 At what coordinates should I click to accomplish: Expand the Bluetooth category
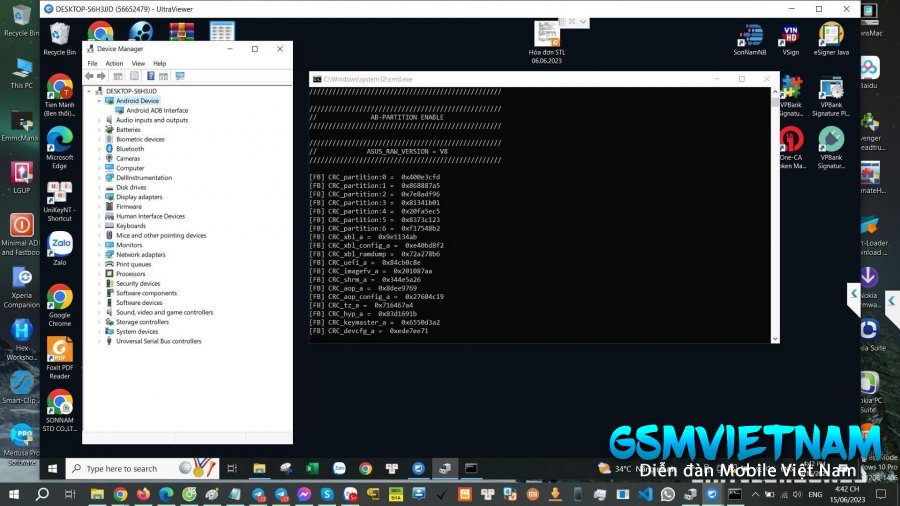coord(99,149)
